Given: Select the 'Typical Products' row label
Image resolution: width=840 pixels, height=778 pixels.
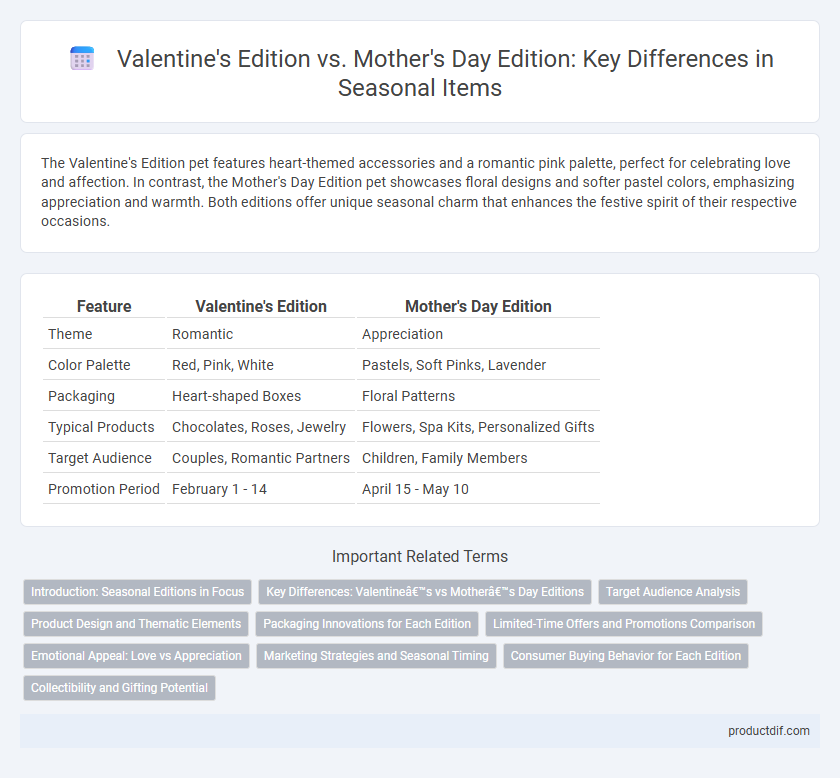Looking at the screenshot, I should [x=101, y=427].
